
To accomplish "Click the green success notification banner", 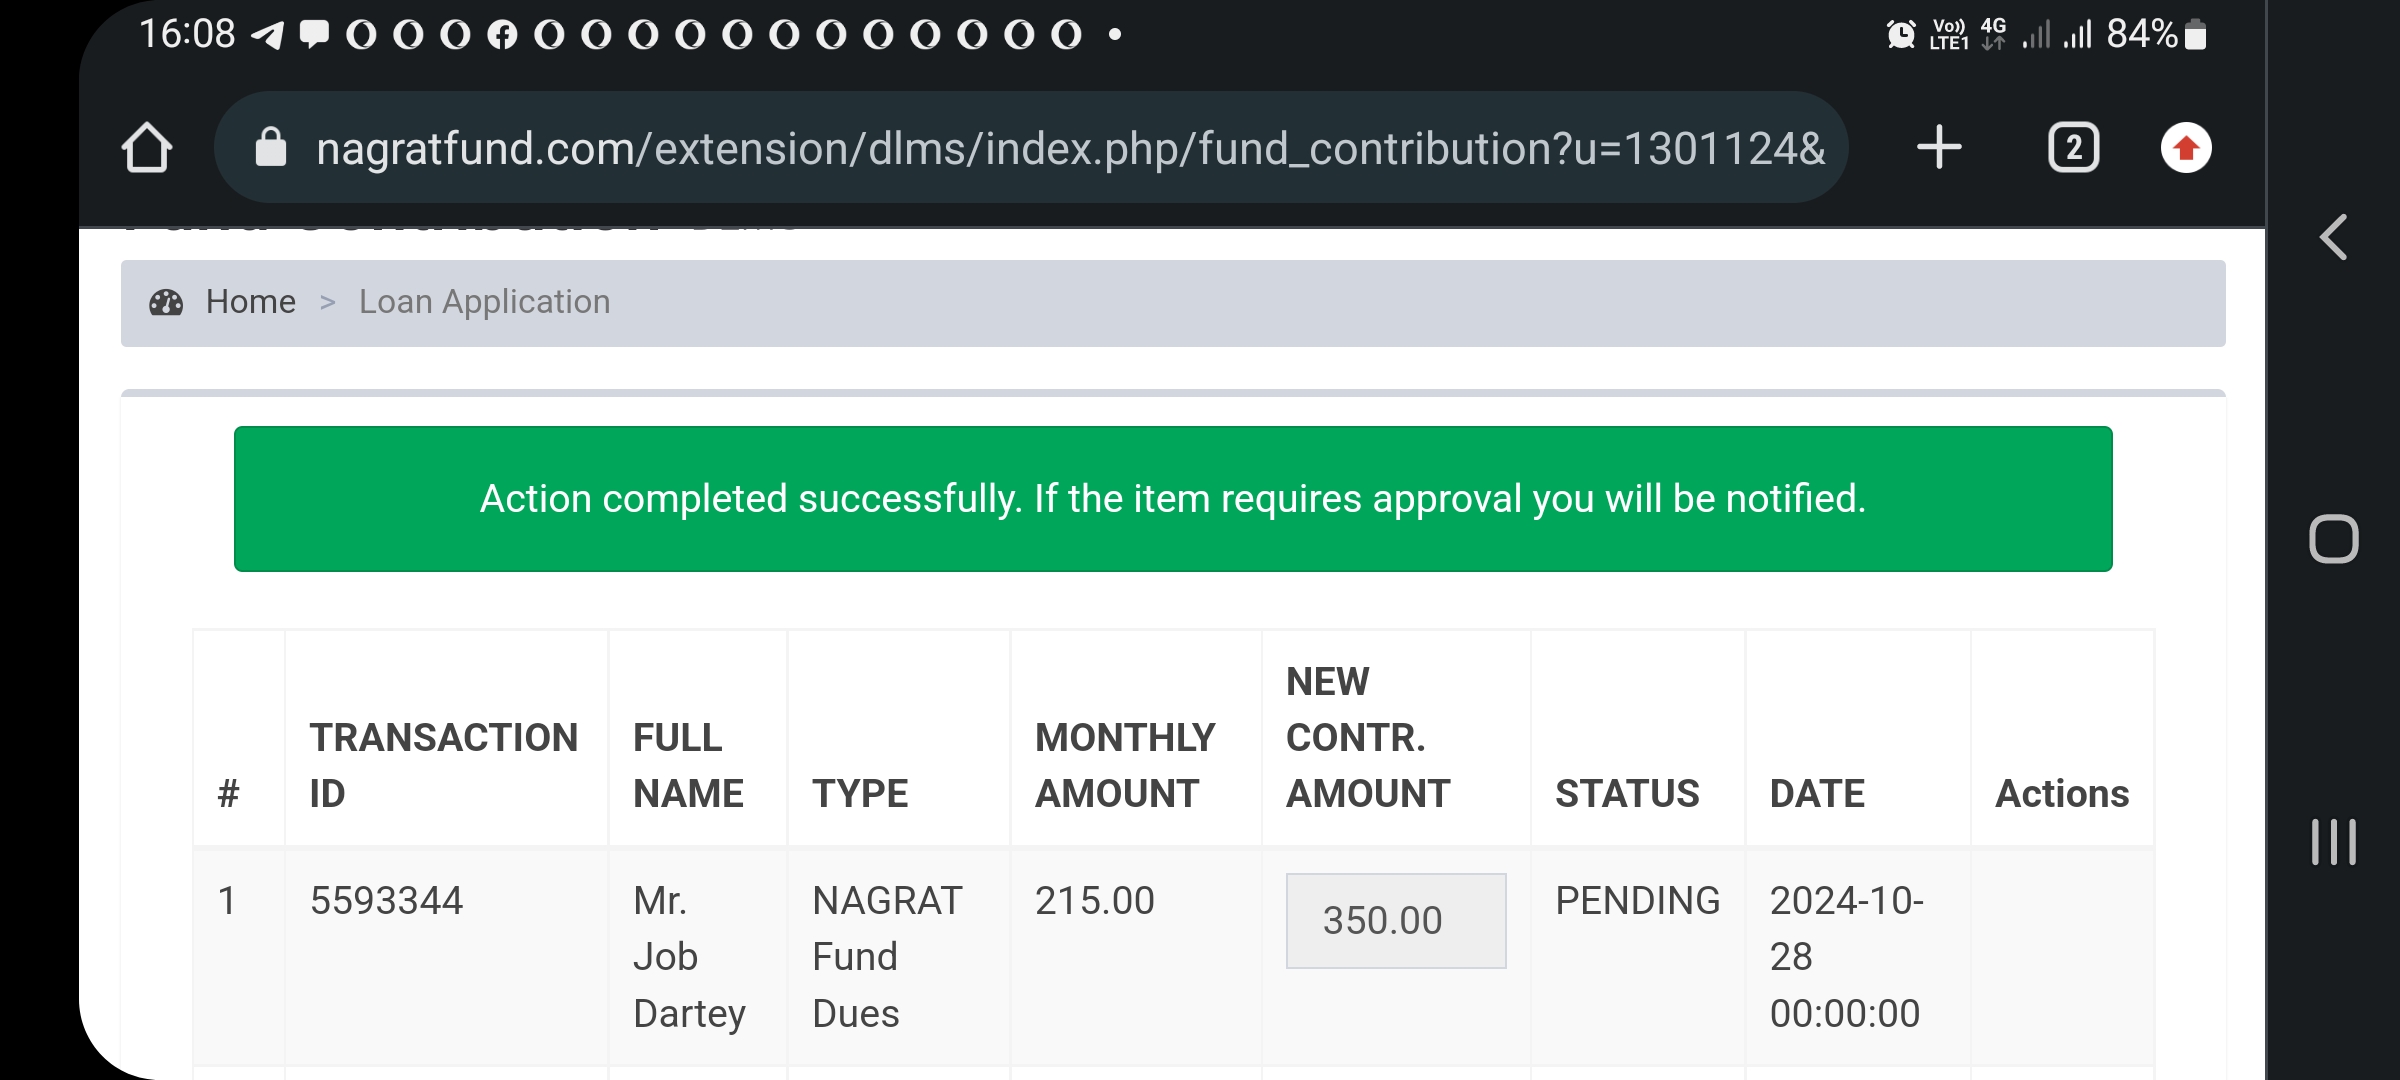I will pyautogui.click(x=1172, y=498).
